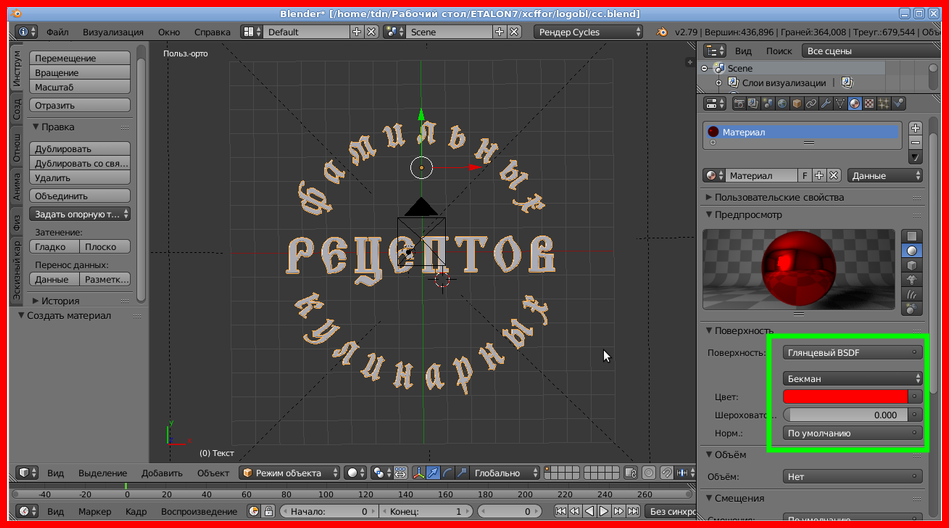Viewport: 949px width, 528px height.
Task: Select the Render camera properties icon
Action: coord(741,103)
